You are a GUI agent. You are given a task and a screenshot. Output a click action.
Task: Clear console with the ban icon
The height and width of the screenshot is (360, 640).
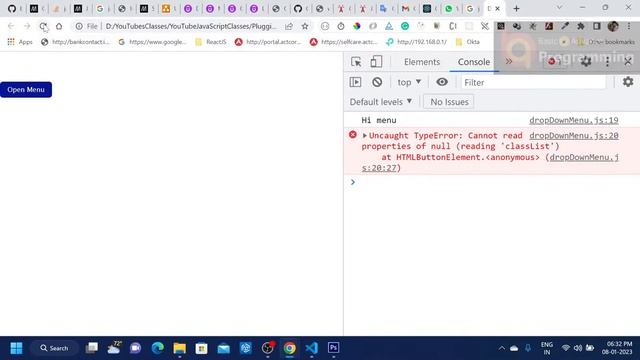pos(377,82)
